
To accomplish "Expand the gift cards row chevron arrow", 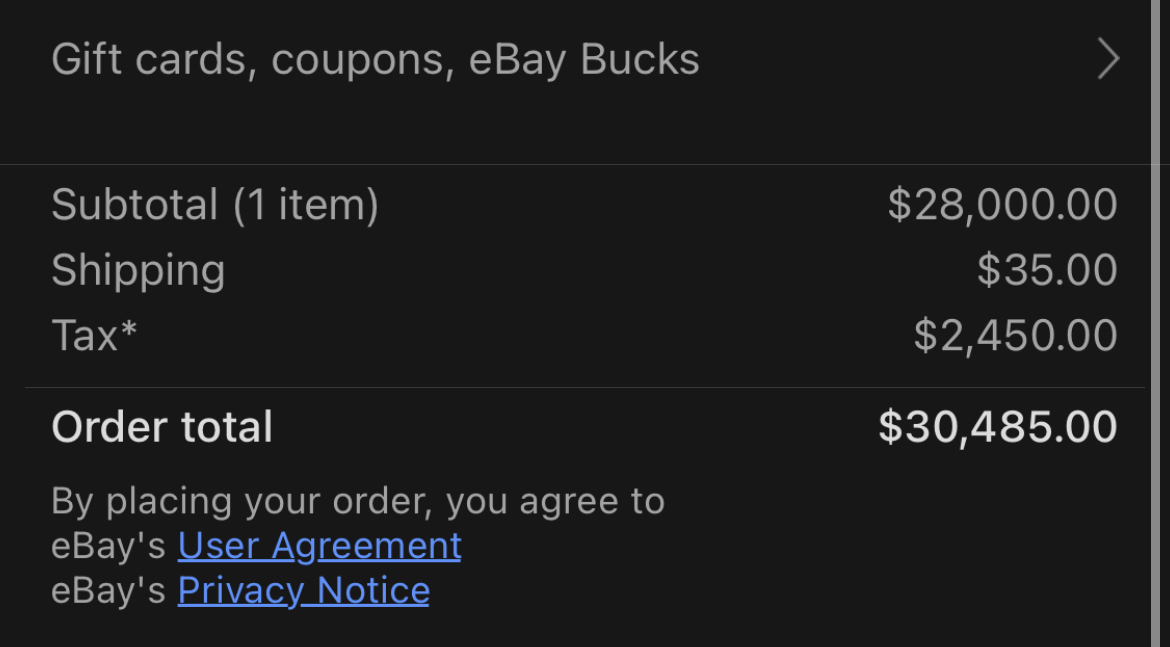I will click(1107, 59).
